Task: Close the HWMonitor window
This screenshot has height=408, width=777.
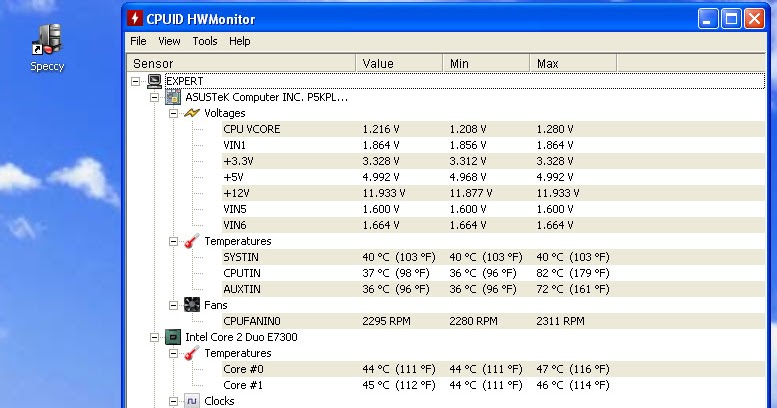Action: click(754, 19)
